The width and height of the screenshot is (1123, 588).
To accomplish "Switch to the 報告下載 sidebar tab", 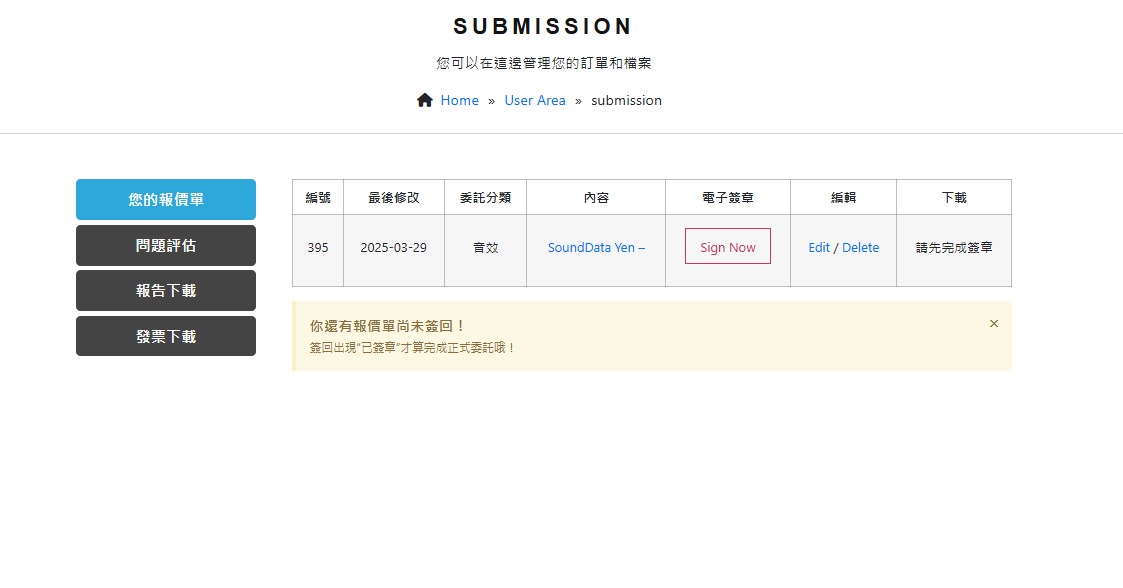I will (x=166, y=290).
